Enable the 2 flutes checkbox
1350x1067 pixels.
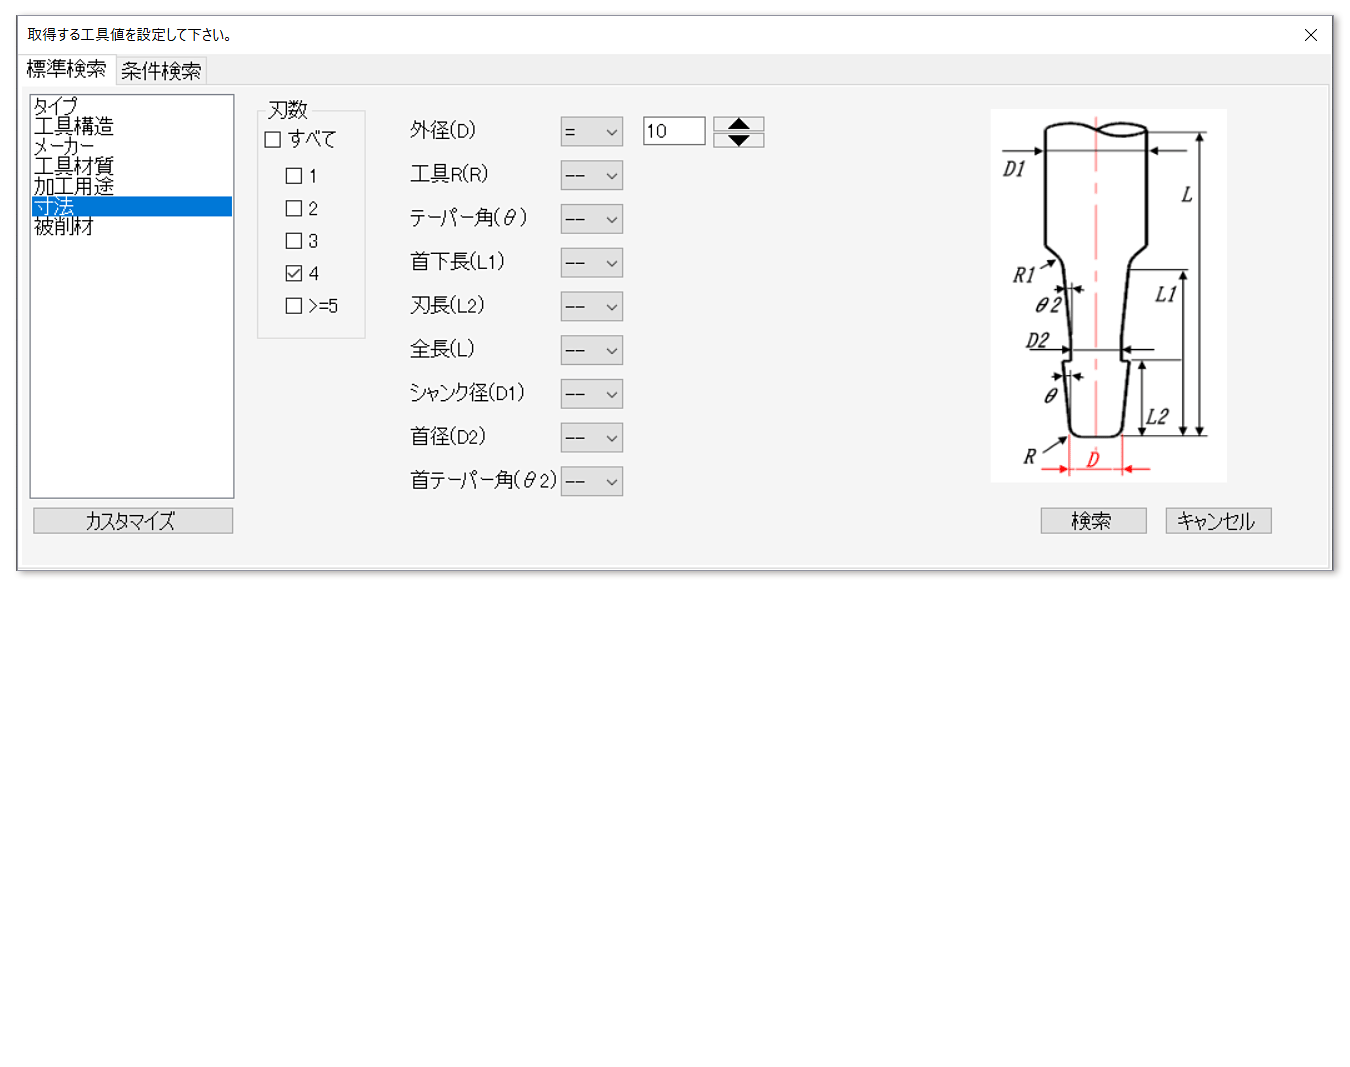click(294, 208)
